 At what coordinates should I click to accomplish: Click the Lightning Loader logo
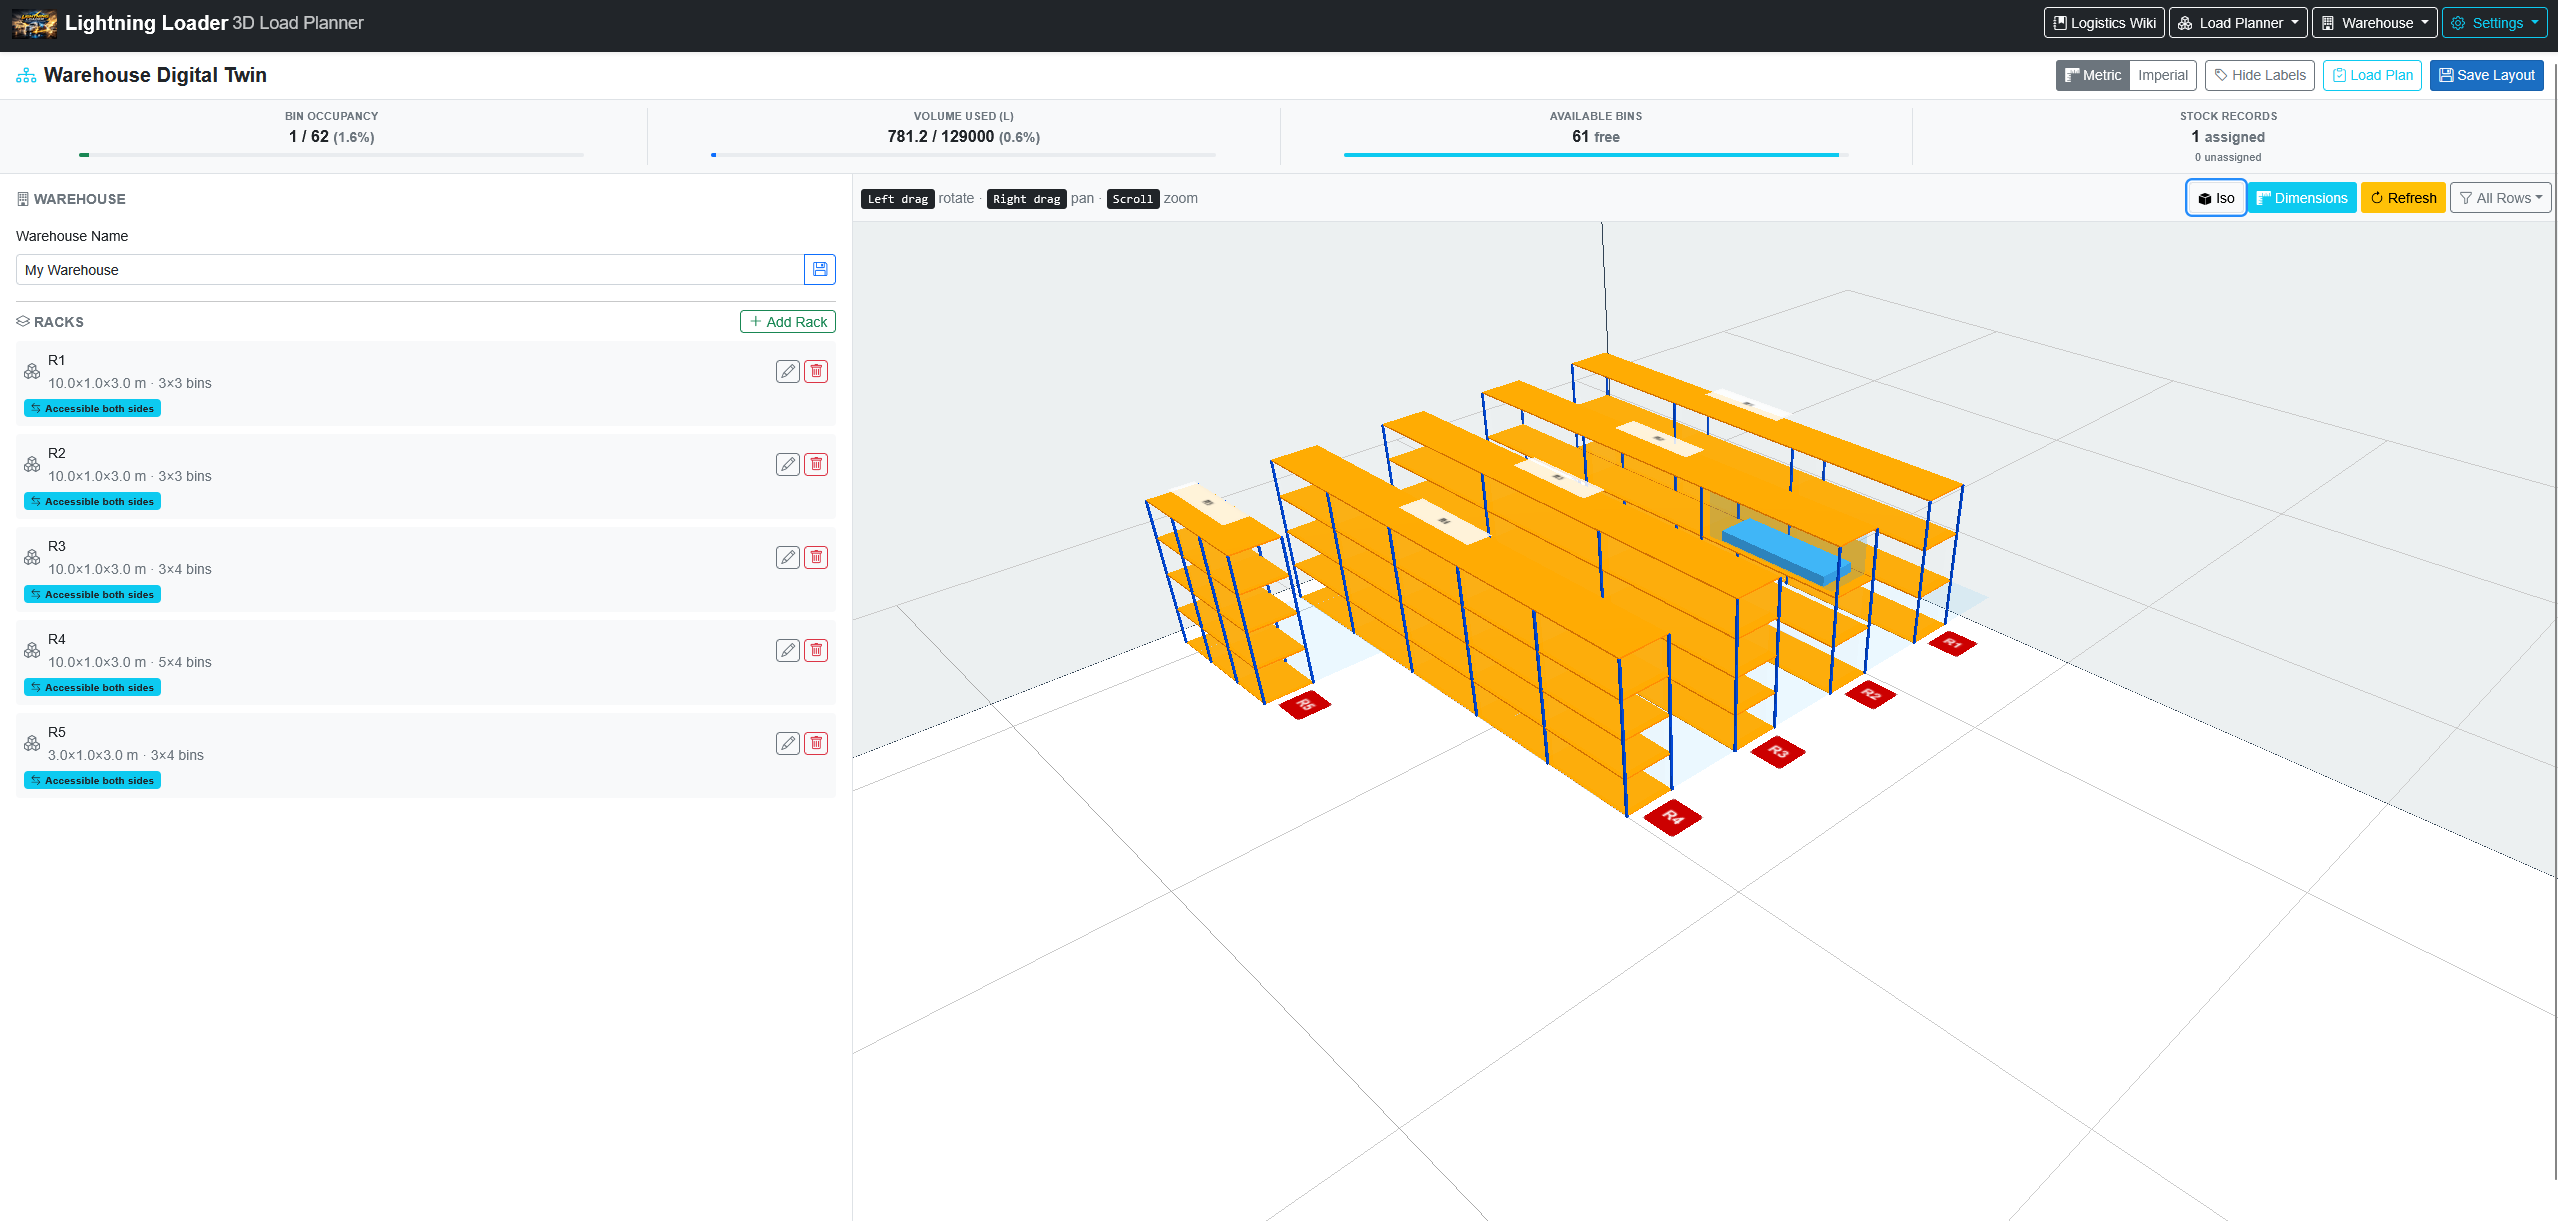(33, 23)
